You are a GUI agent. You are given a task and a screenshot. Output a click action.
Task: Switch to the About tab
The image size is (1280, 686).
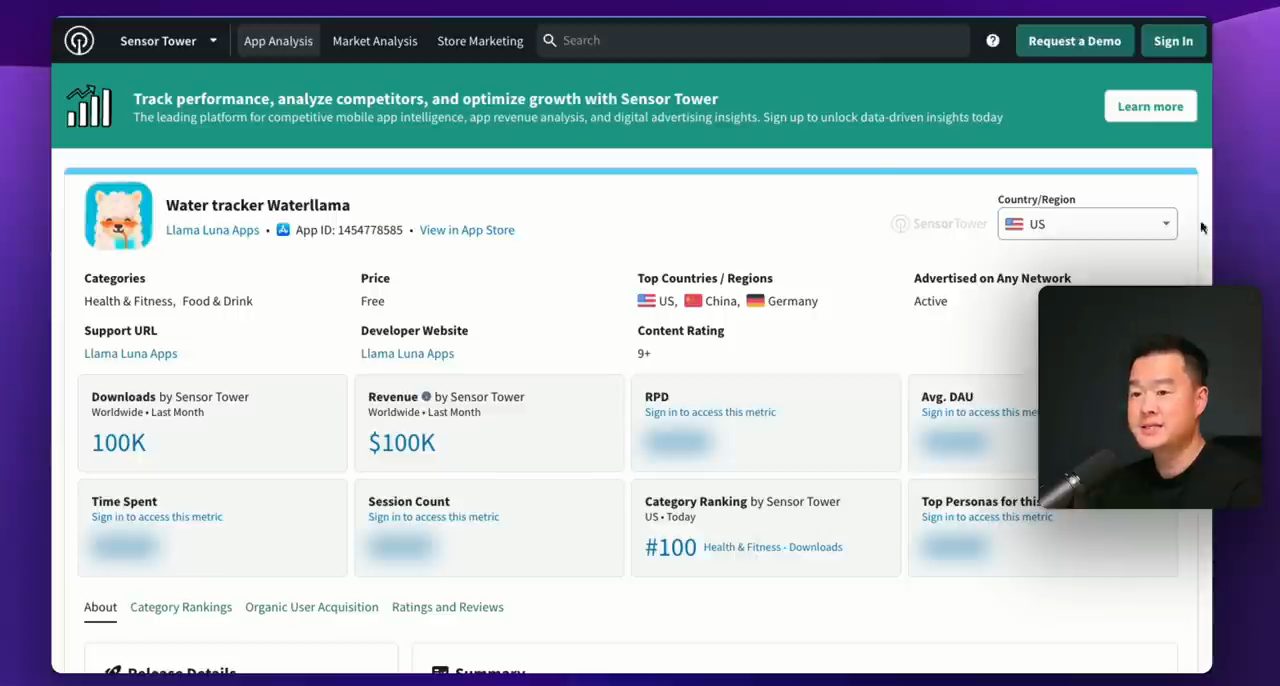pyautogui.click(x=100, y=607)
